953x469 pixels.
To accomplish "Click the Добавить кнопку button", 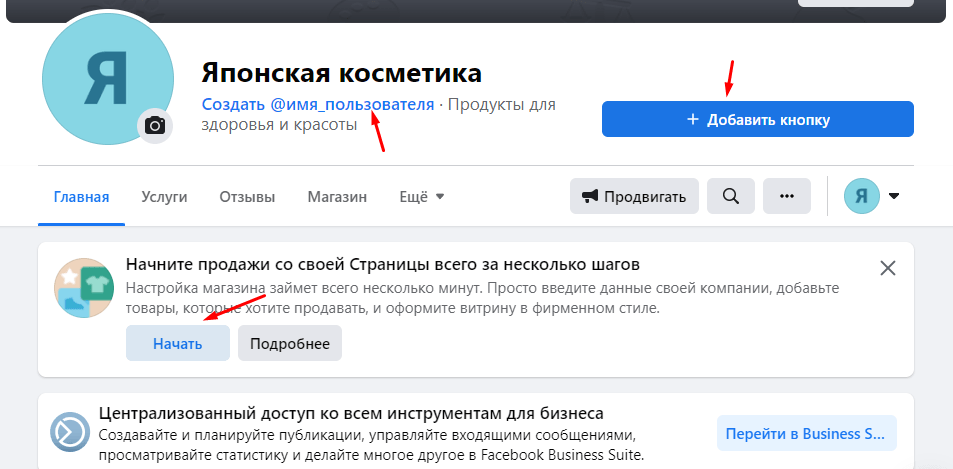I will click(758, 119).
